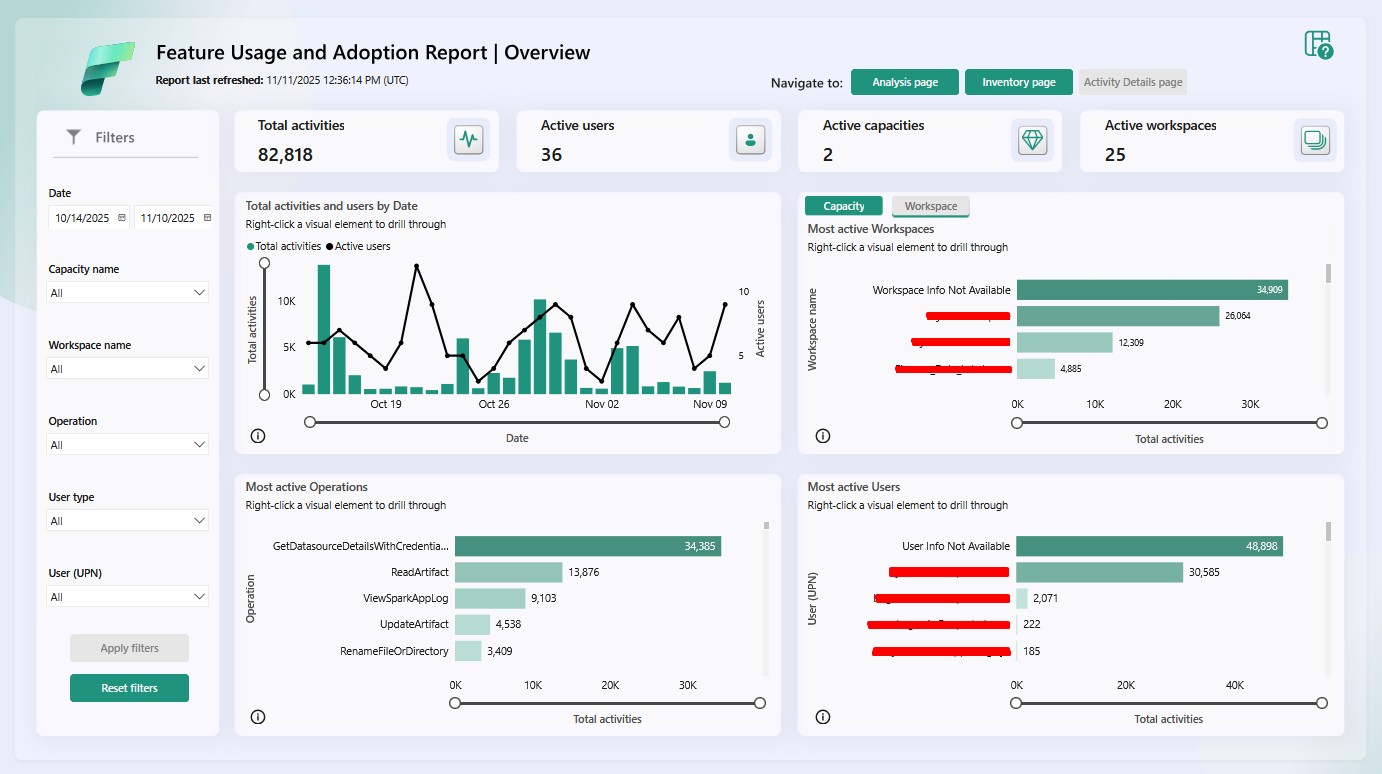
Task: Click the Apply filters button
Action: point(129,648)
